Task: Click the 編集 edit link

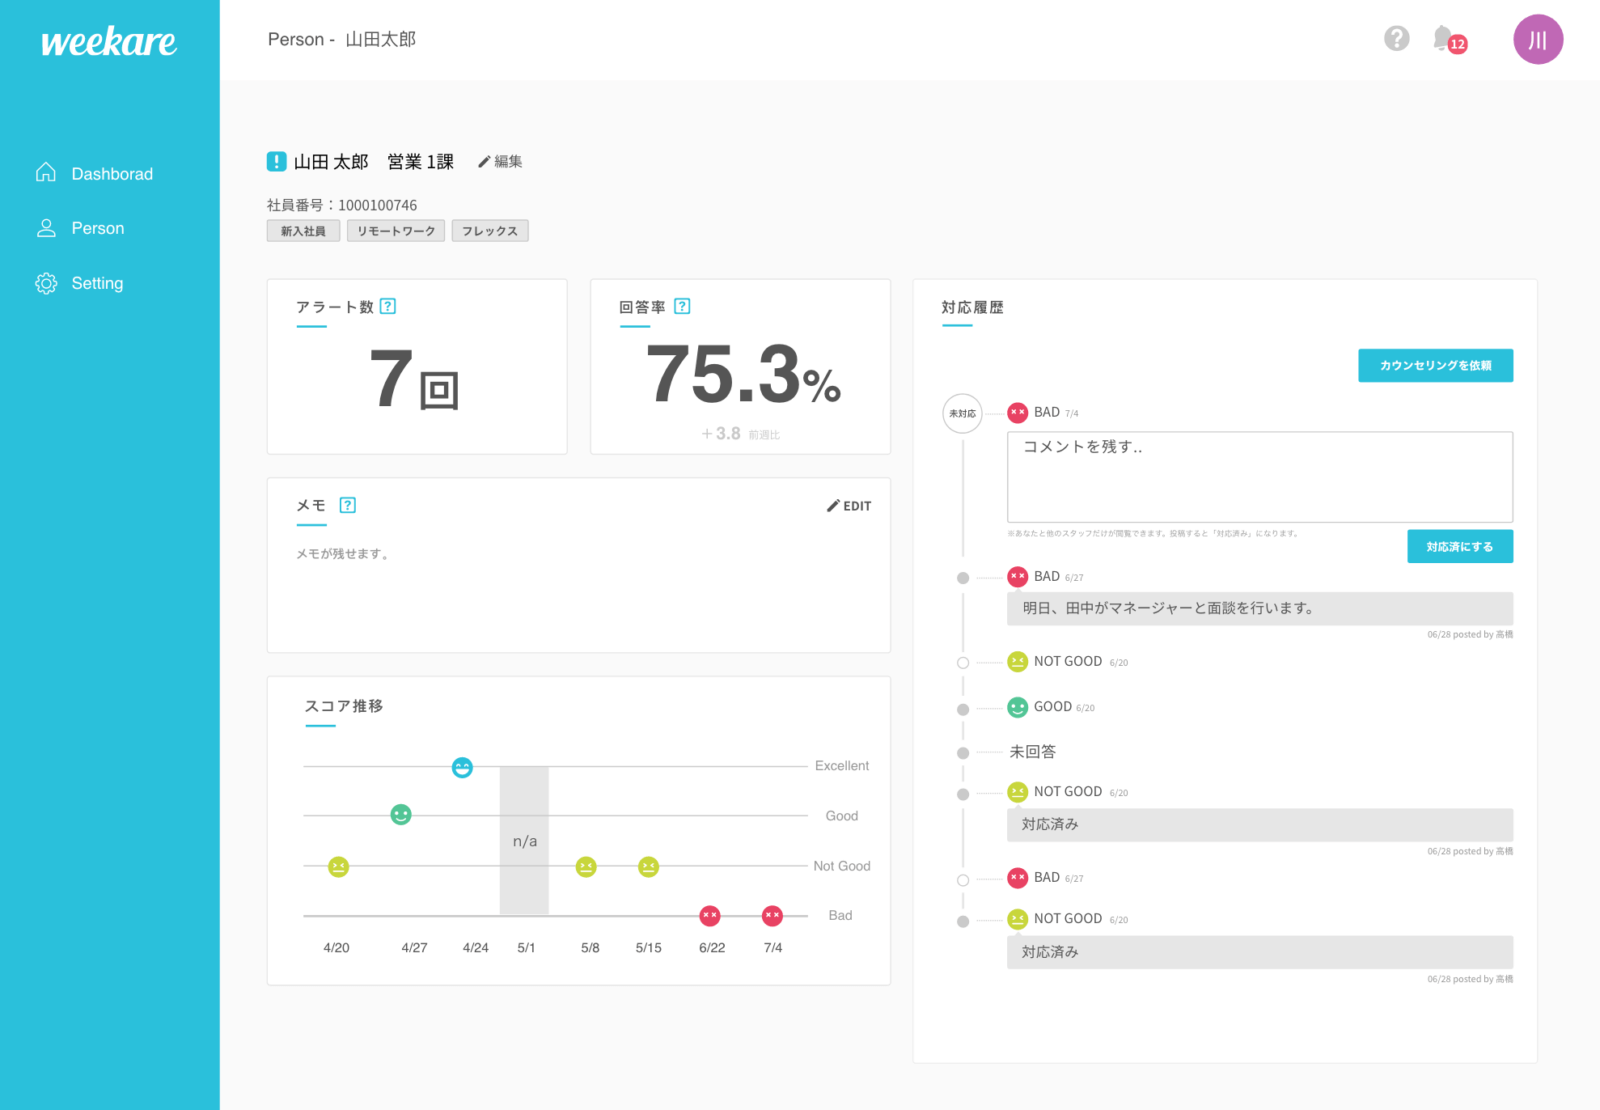Action: (x=500, y=162)
